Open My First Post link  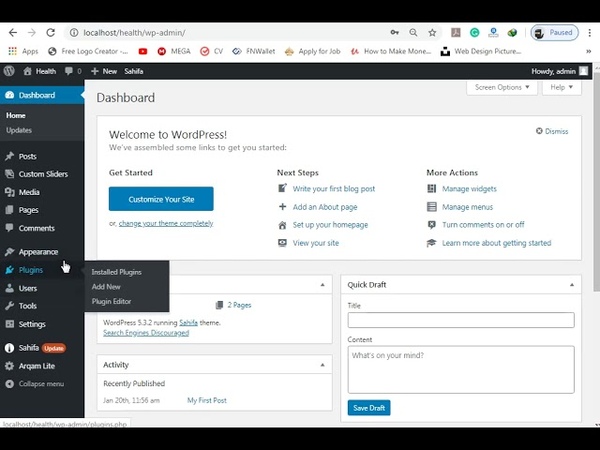tap(207, 400)
